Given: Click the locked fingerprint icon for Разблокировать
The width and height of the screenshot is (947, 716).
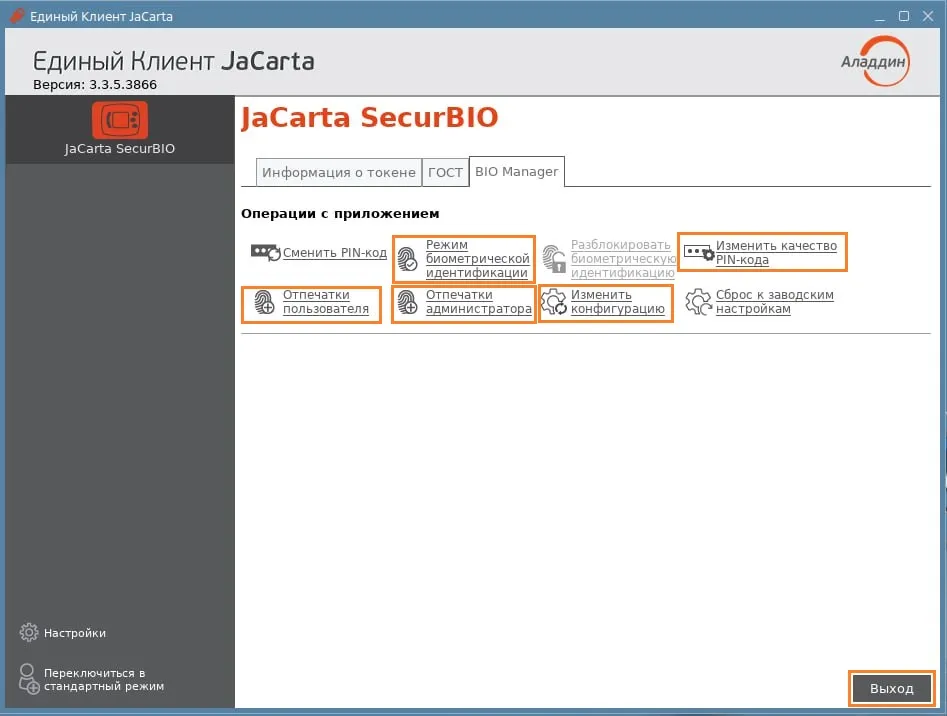Looking at the screenshot, I should tap(553, 258).
